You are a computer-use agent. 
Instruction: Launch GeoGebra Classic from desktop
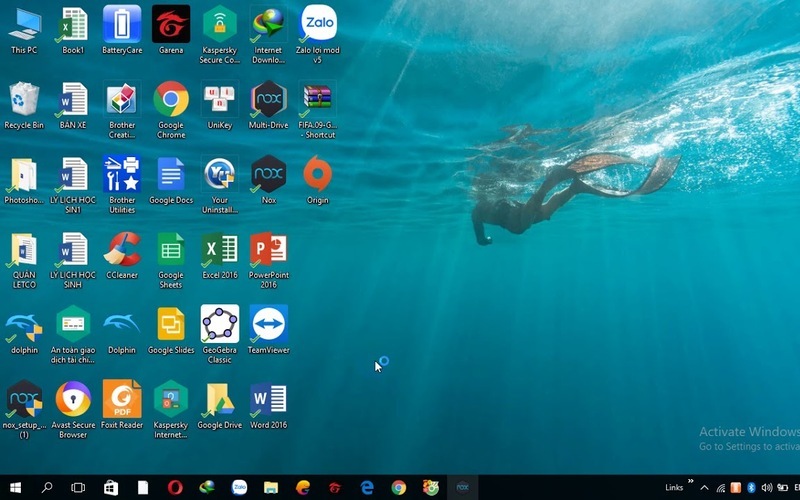tap(220, 335)
